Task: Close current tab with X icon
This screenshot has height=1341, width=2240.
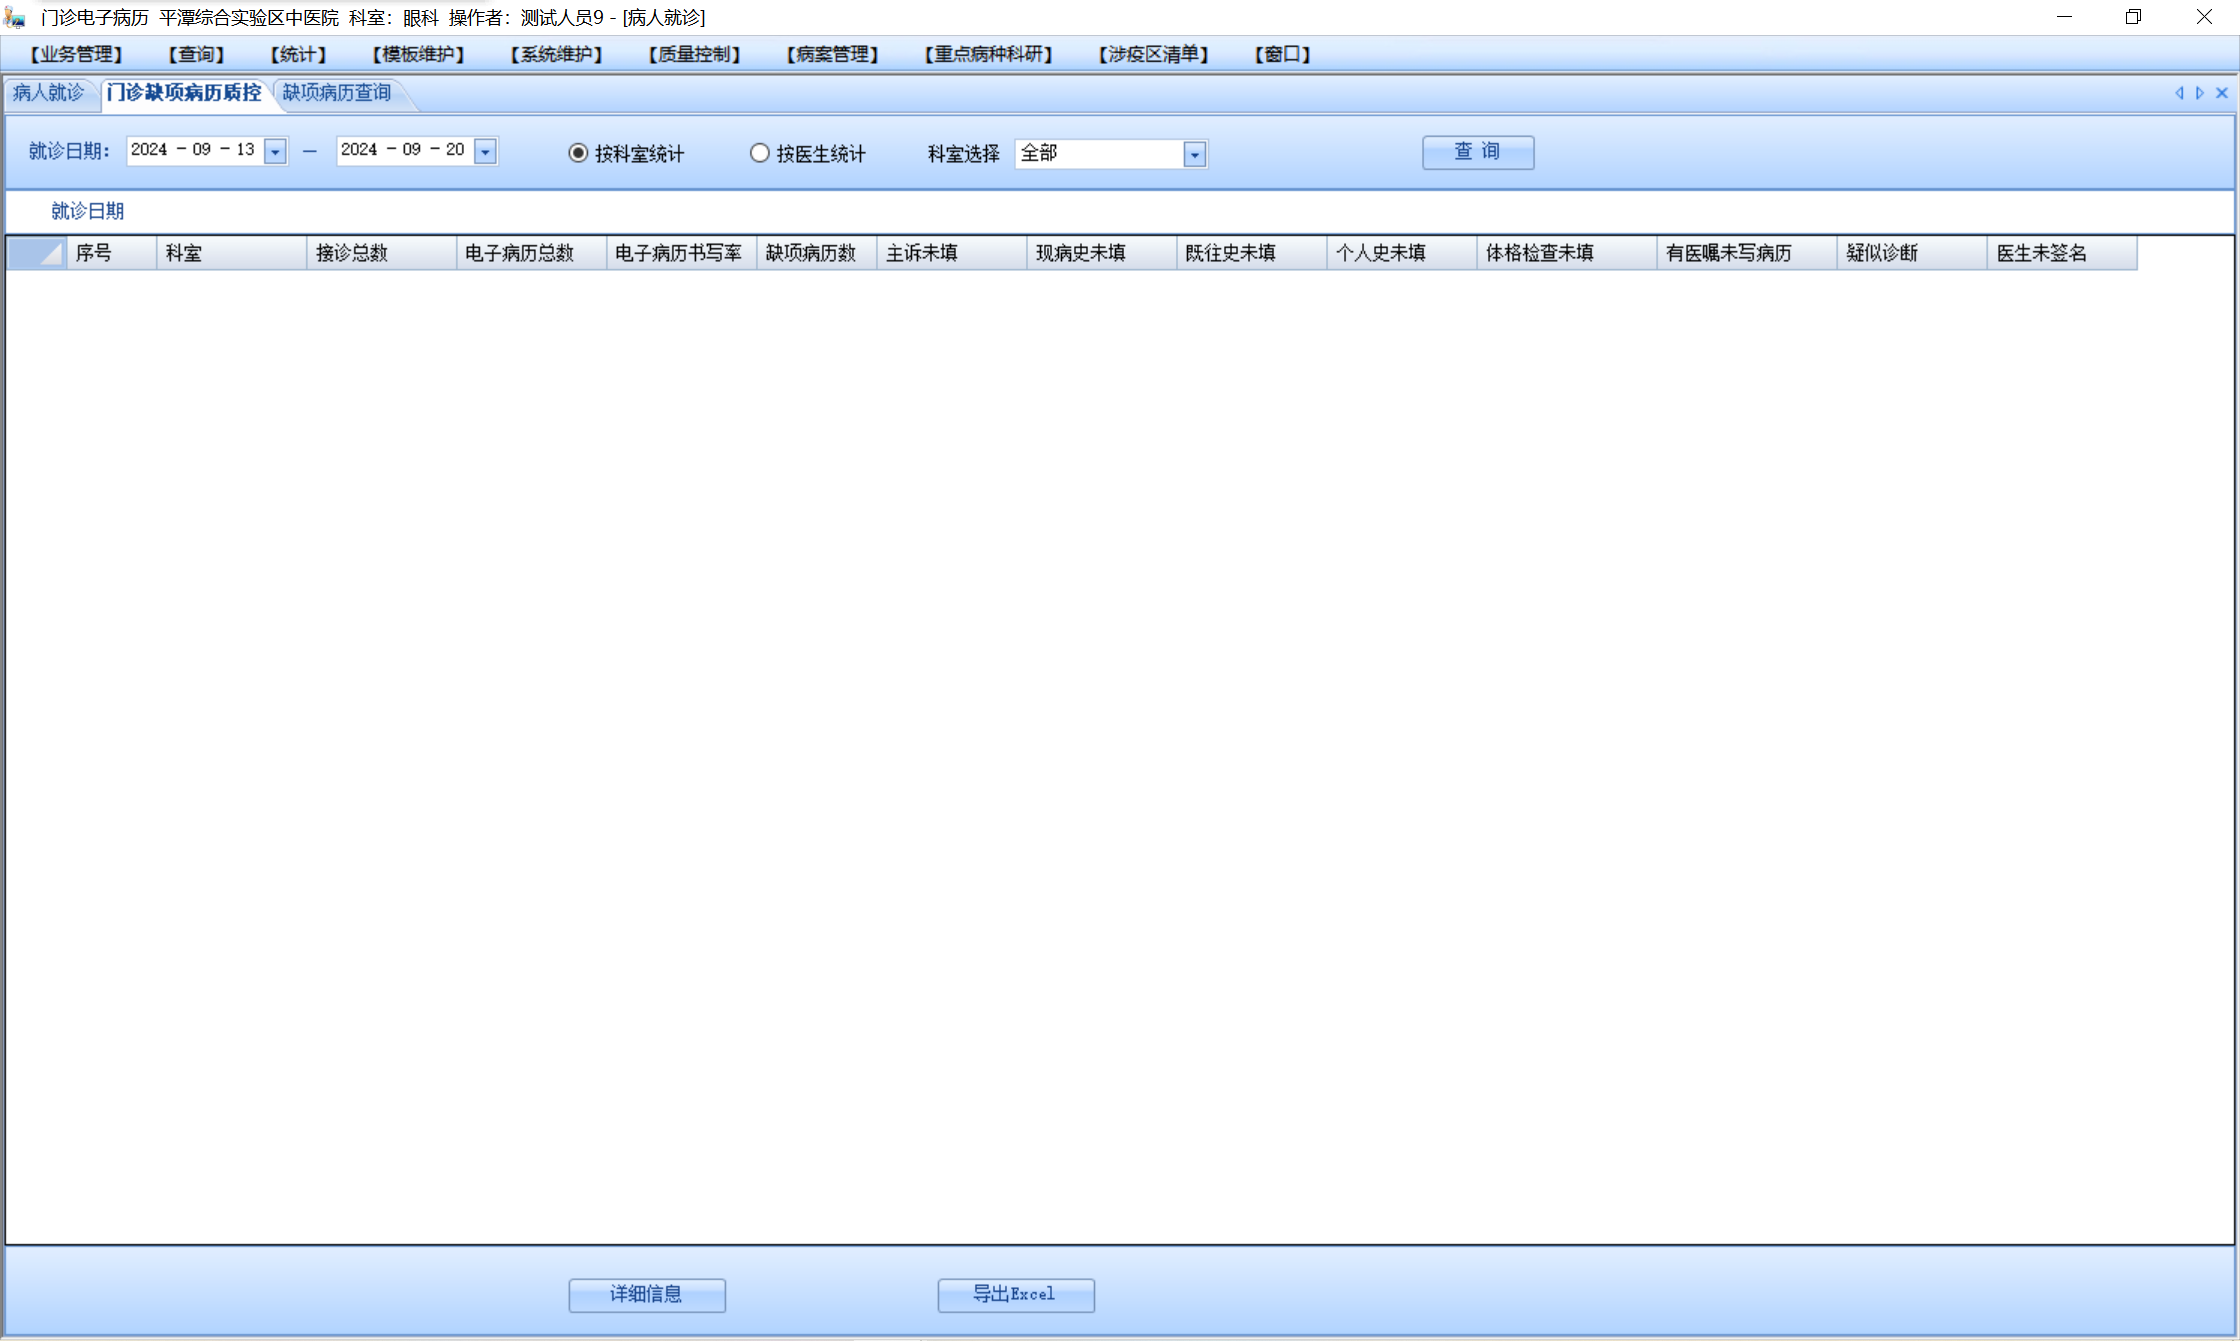Action: [x=2222, y=93]
